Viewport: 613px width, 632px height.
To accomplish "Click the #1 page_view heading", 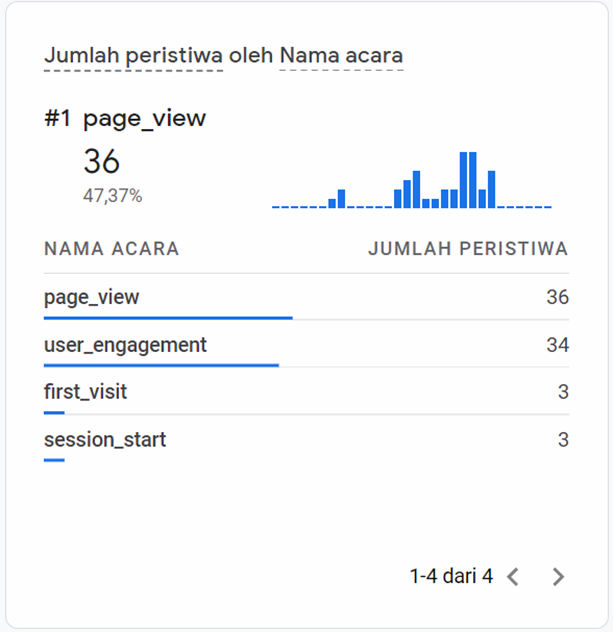I will click(x=125, y=118).
